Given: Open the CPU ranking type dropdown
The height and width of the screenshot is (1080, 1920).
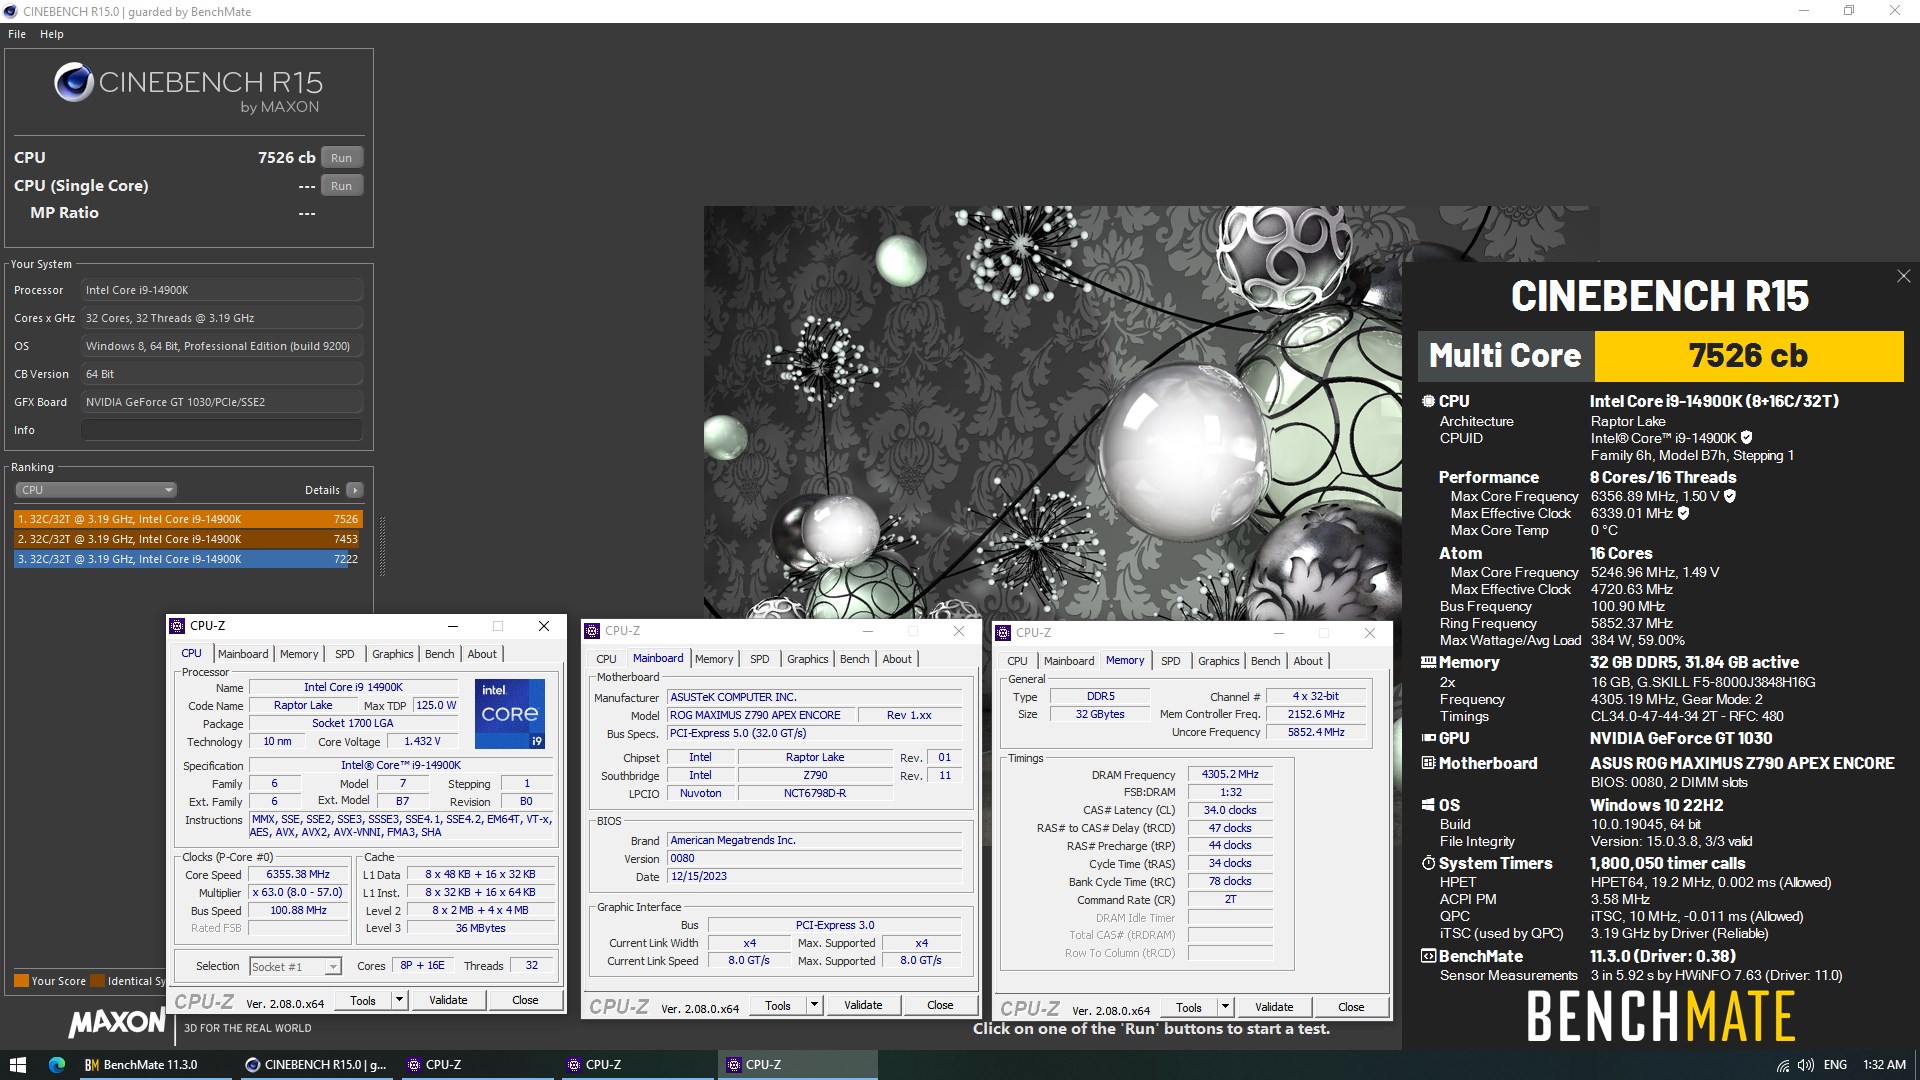Looking at the screenshot, I should [x=96, y=490].
